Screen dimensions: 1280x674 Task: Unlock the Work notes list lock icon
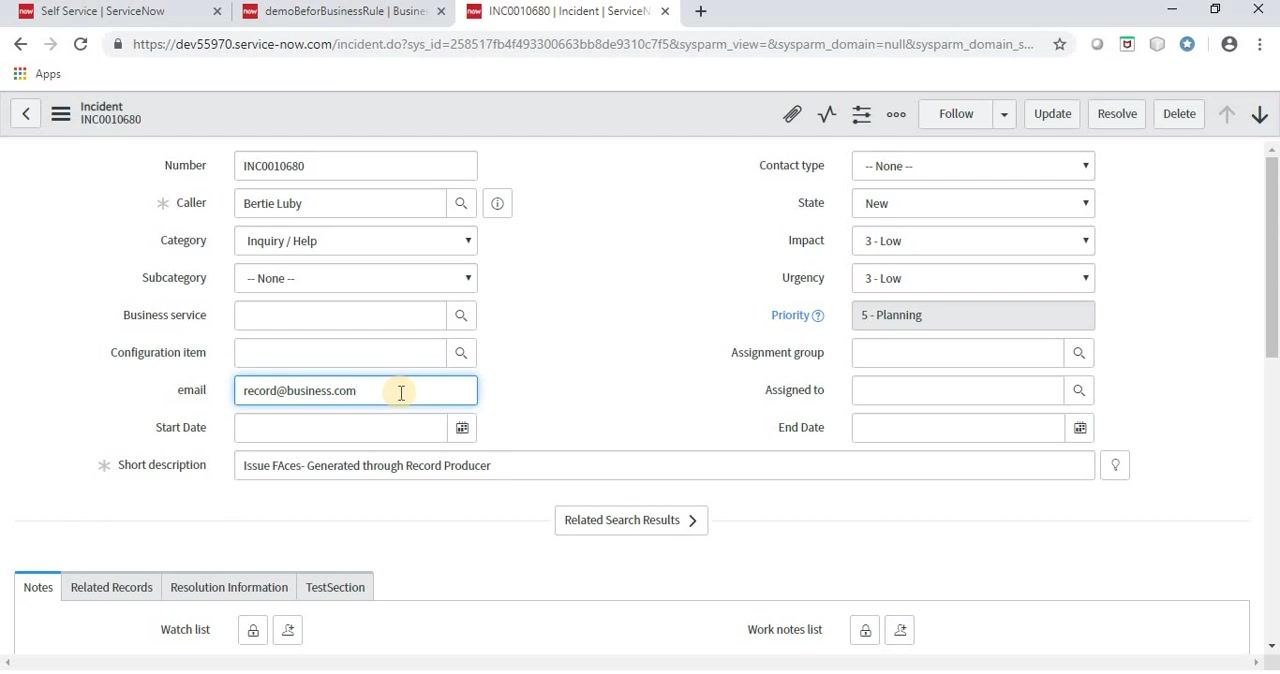(x=865, y=630)
